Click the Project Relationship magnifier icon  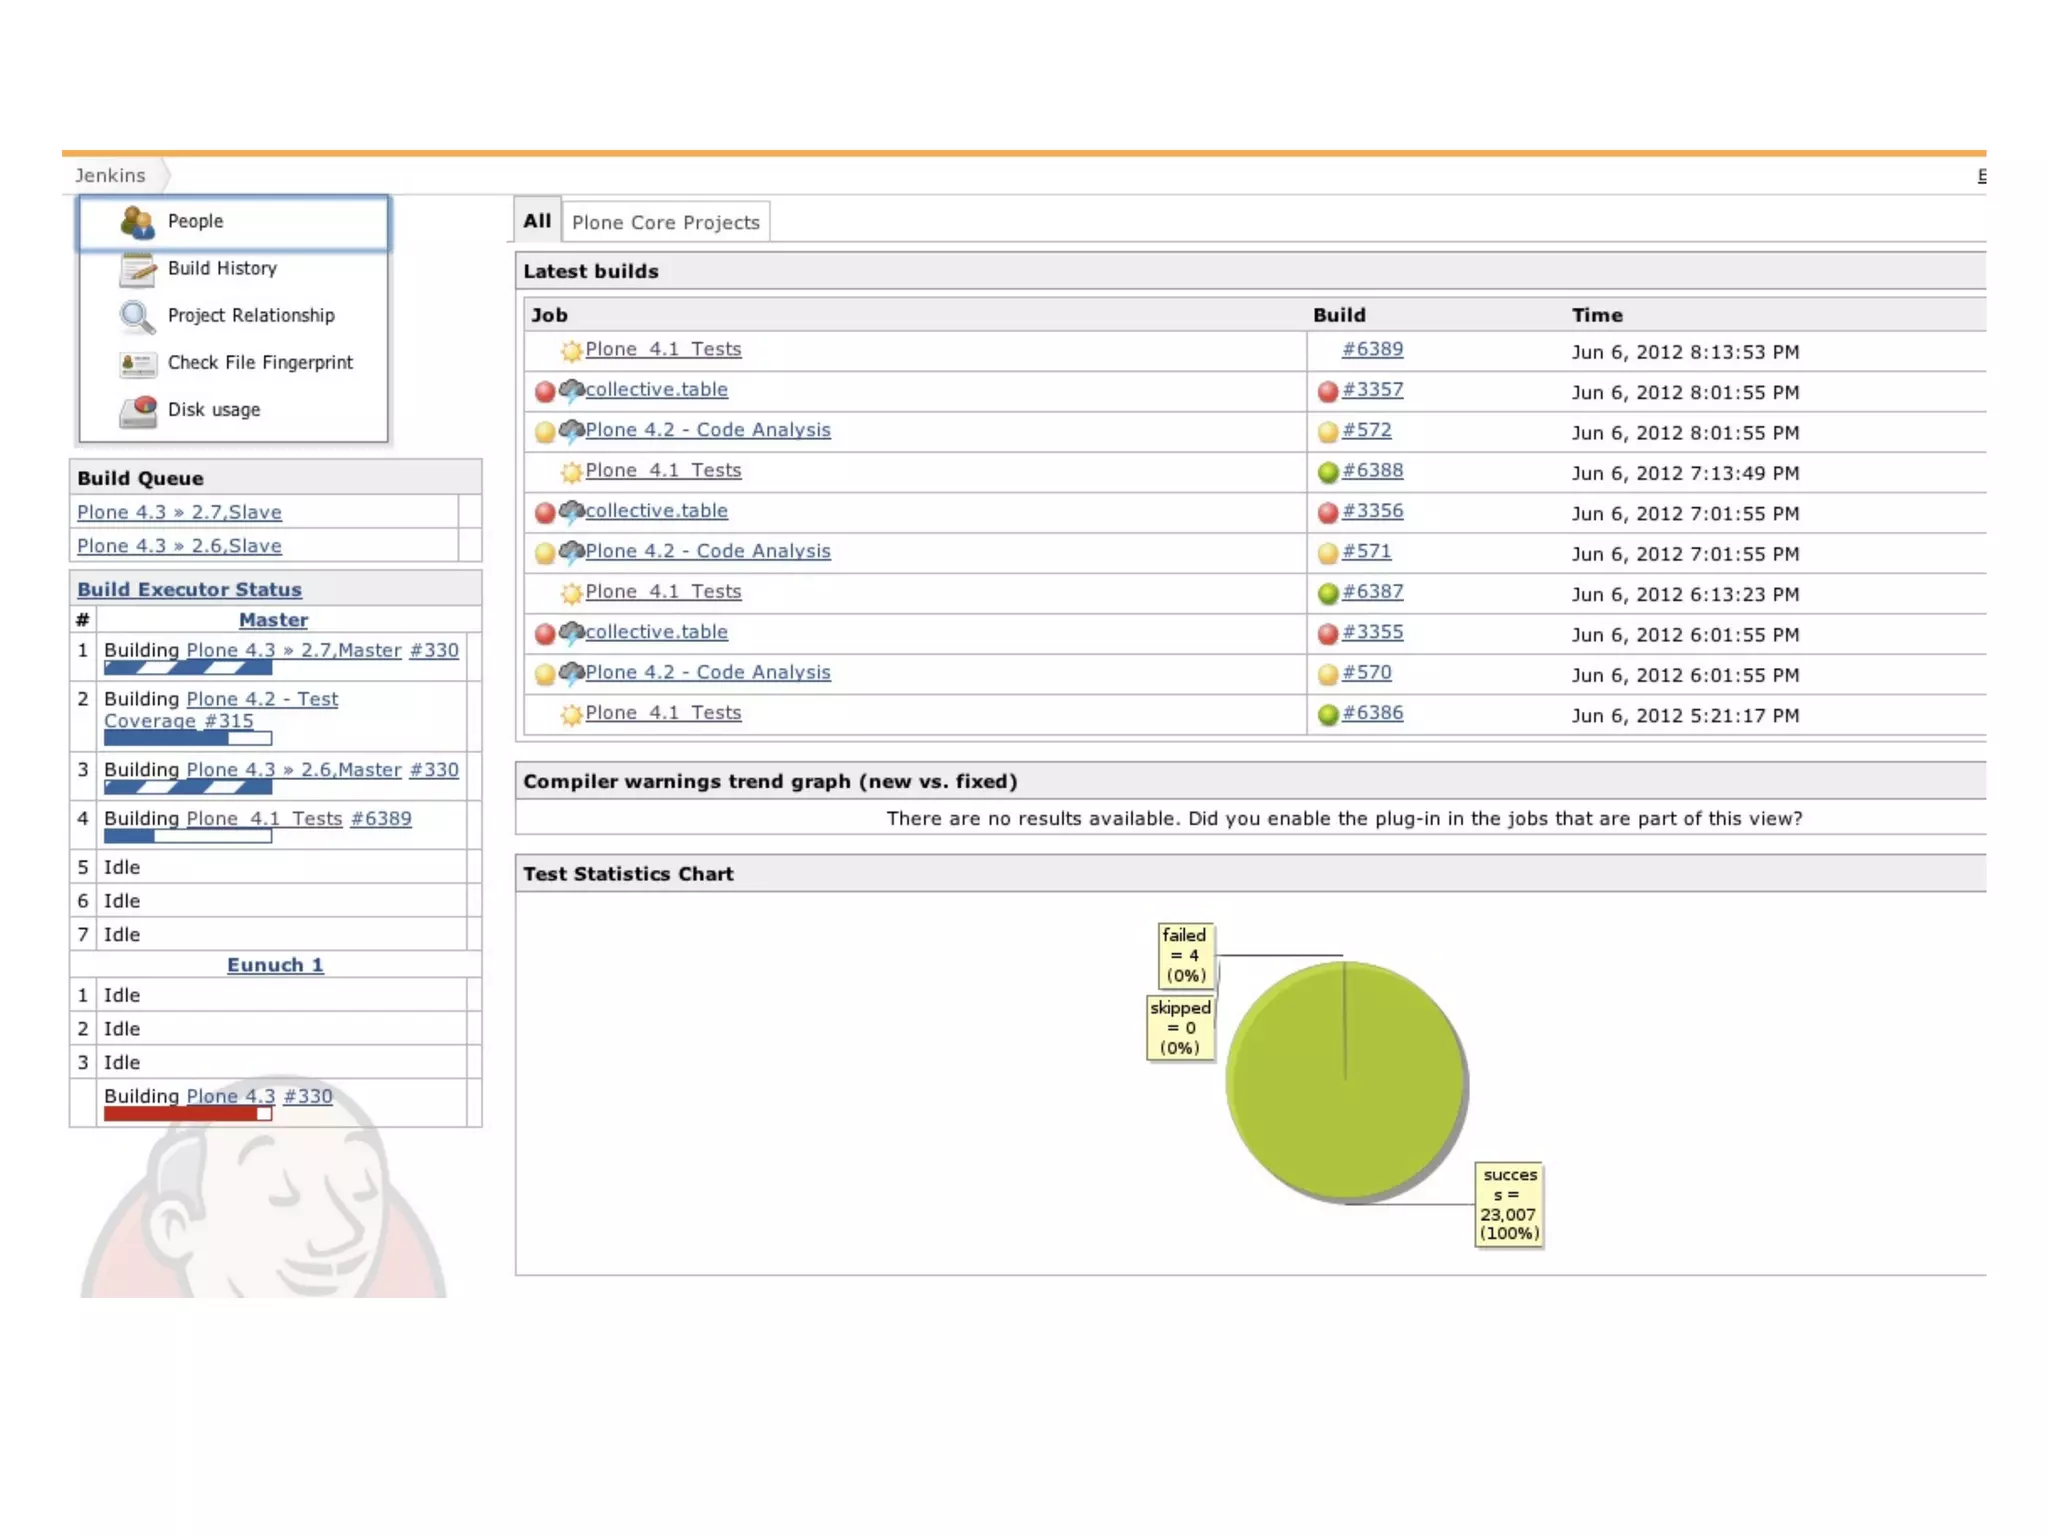tap(137, 316)
